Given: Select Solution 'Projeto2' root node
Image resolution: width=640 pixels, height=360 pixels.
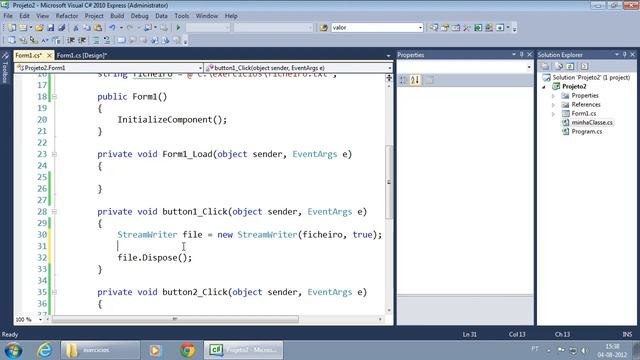Looking at the screenshot, I should point(591,78).
